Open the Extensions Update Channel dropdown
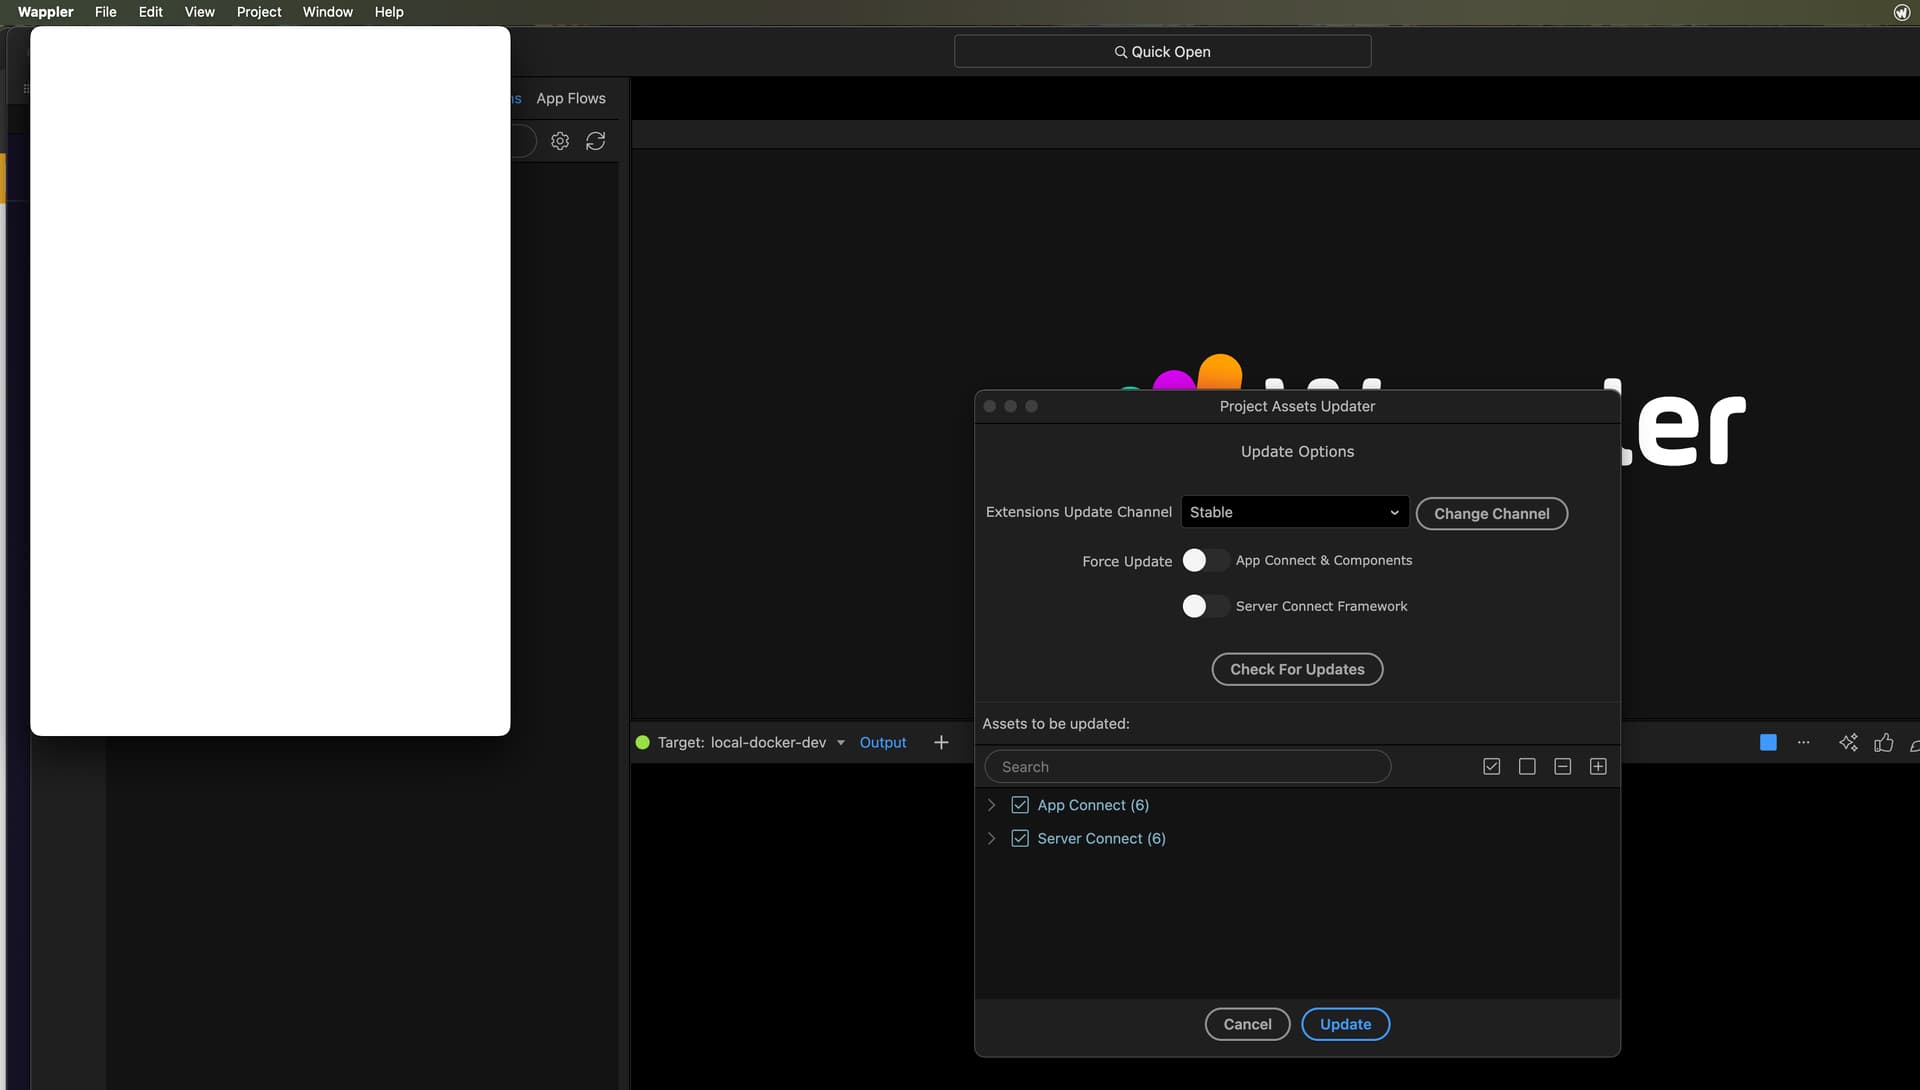Viewport: 1920px width, 1090px height. tap(1295, 512)
